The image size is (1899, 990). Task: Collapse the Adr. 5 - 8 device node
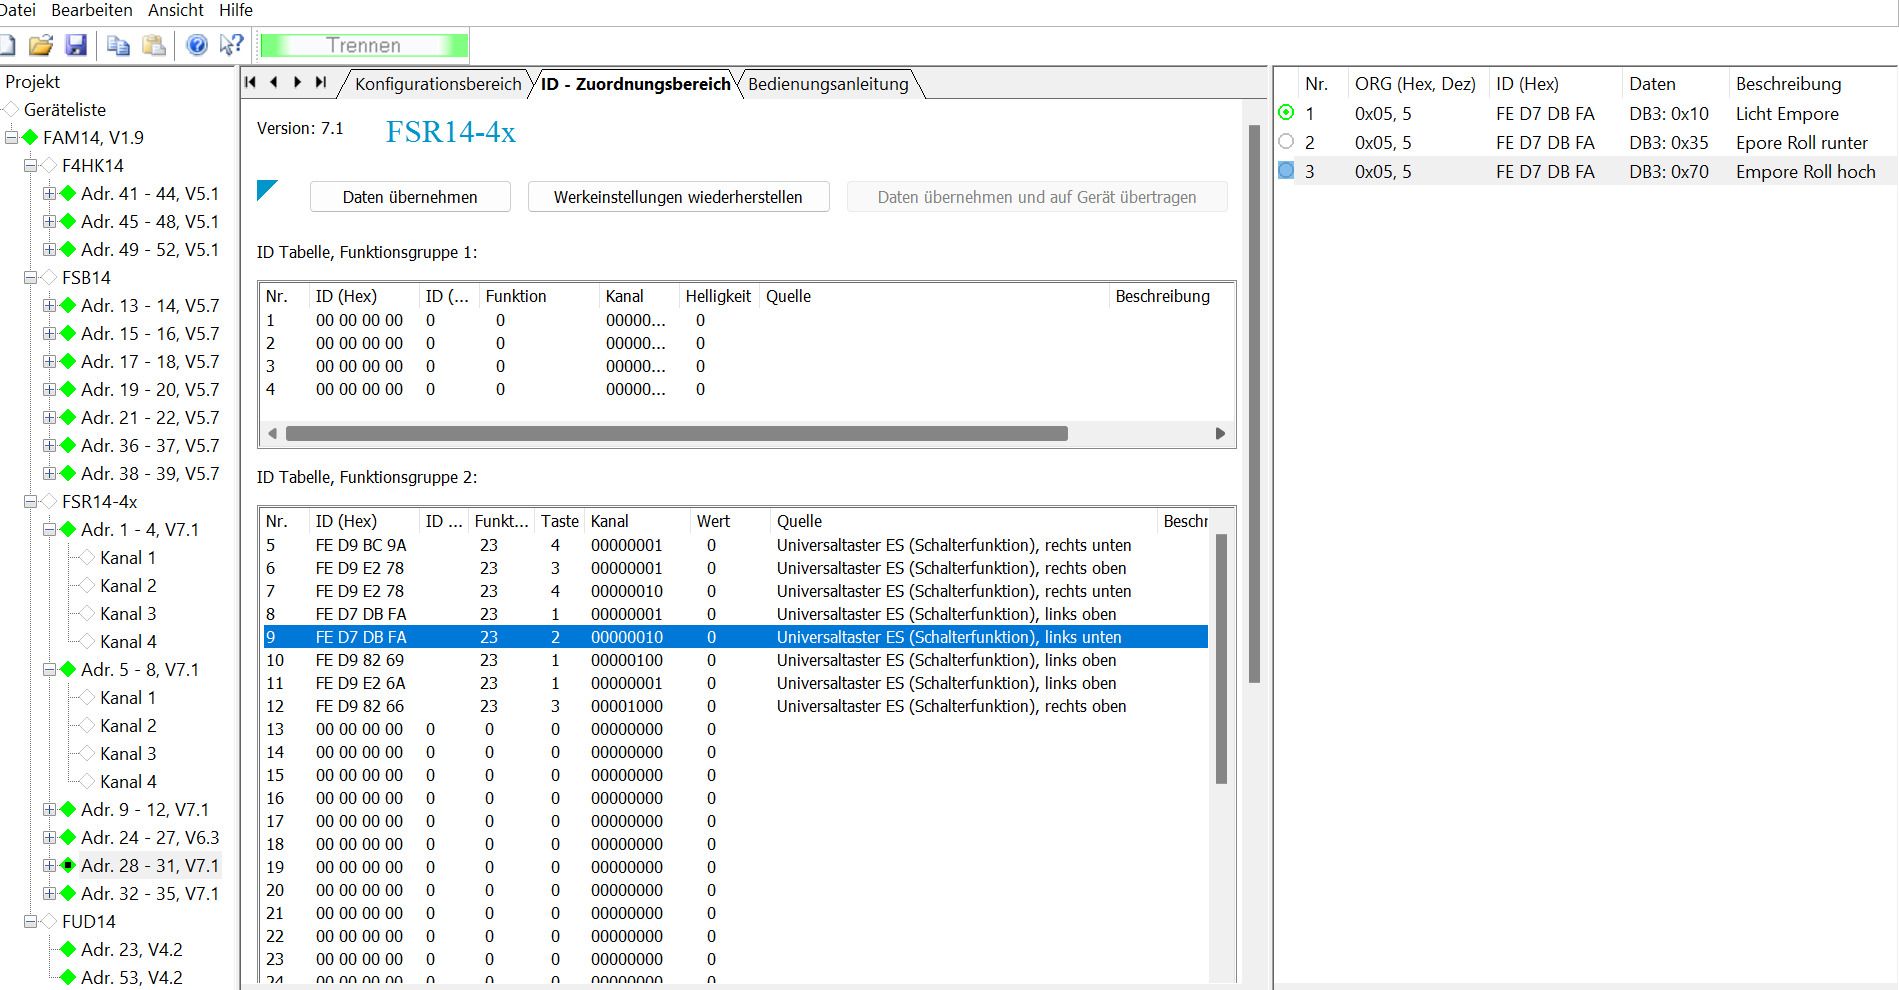[49, 669]
